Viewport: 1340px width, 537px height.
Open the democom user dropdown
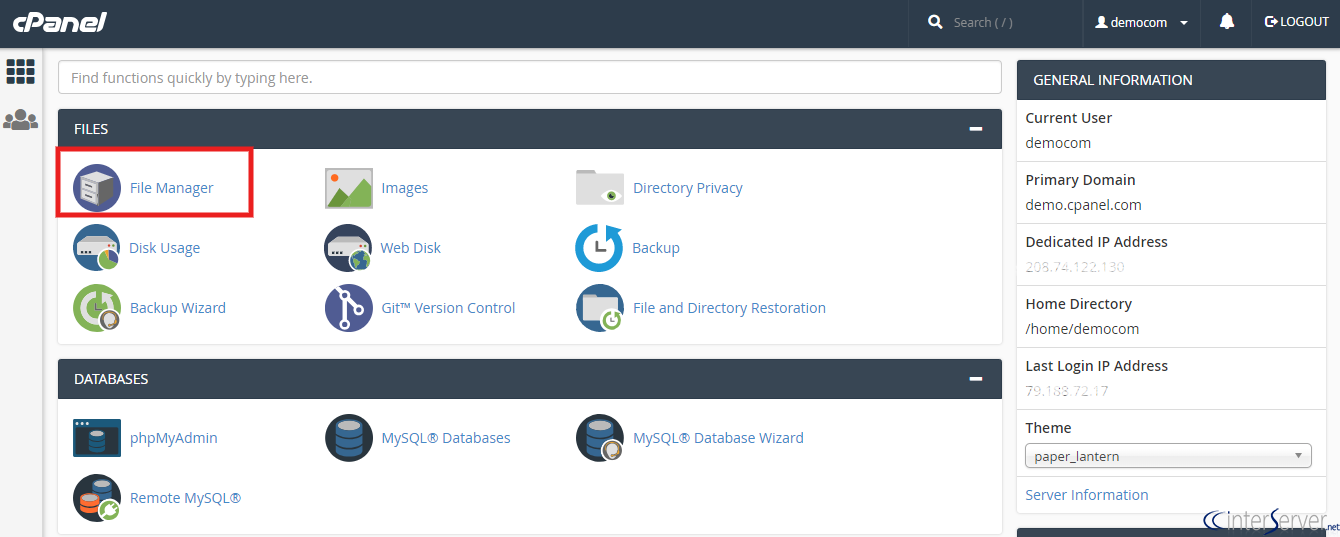point(1141,22)
